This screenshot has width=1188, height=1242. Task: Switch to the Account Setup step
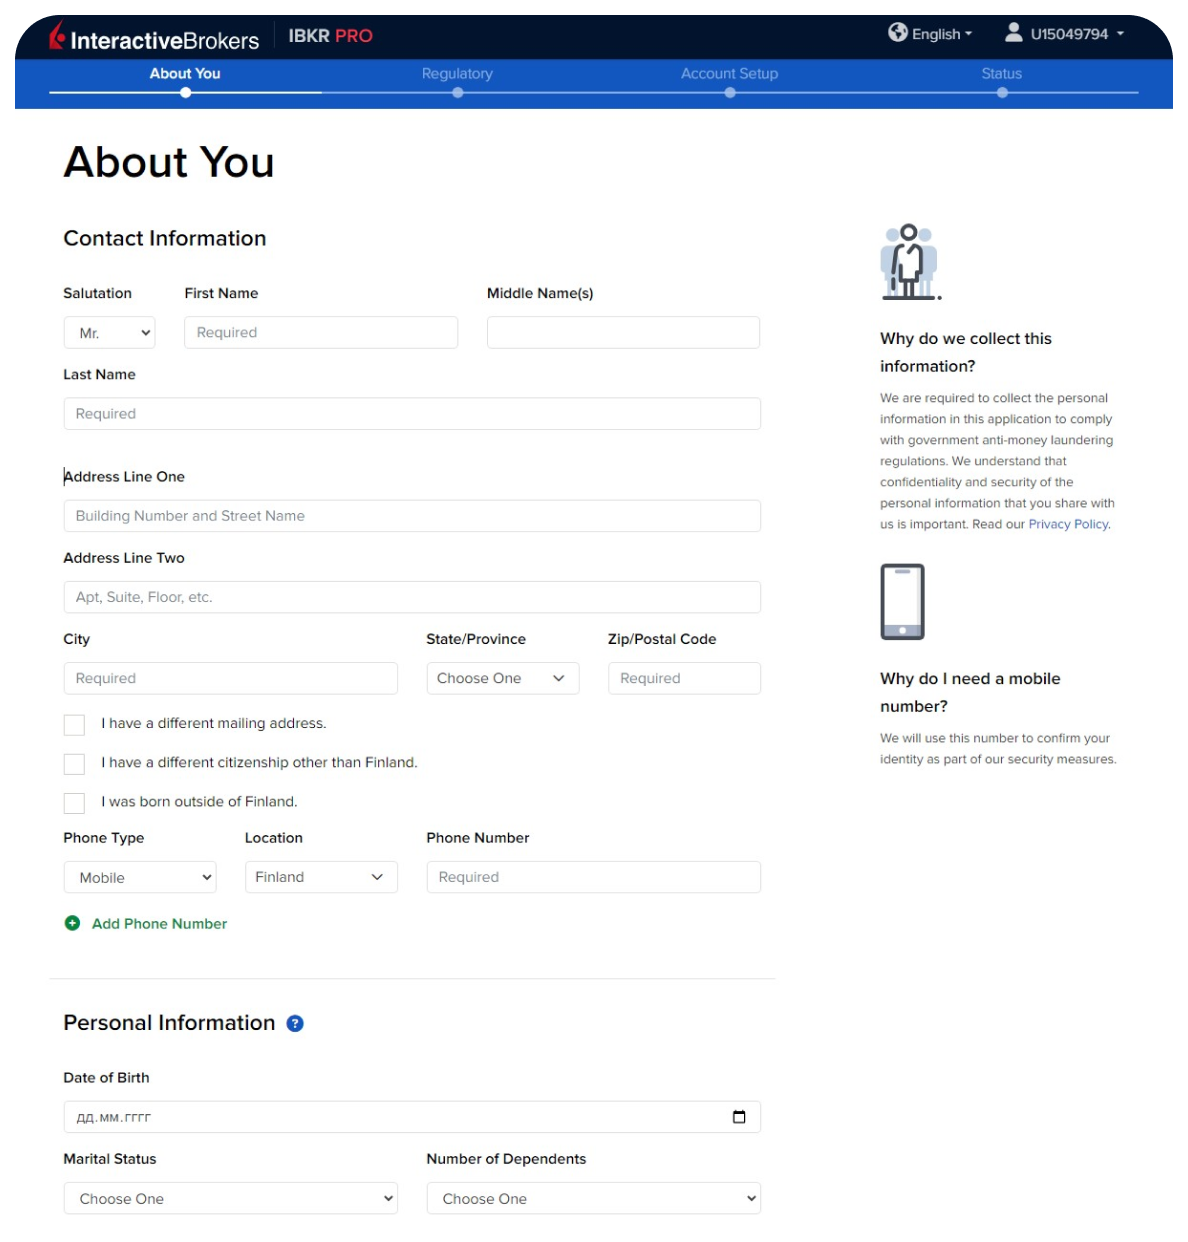click(729, 74)
